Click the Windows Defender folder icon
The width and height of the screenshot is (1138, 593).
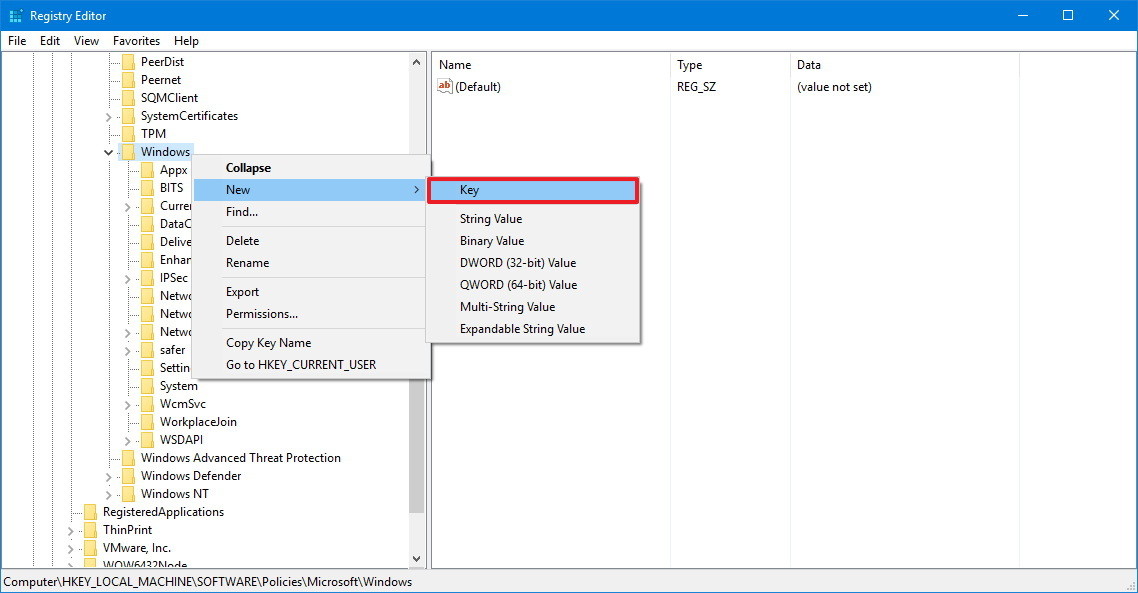[128, 475]
